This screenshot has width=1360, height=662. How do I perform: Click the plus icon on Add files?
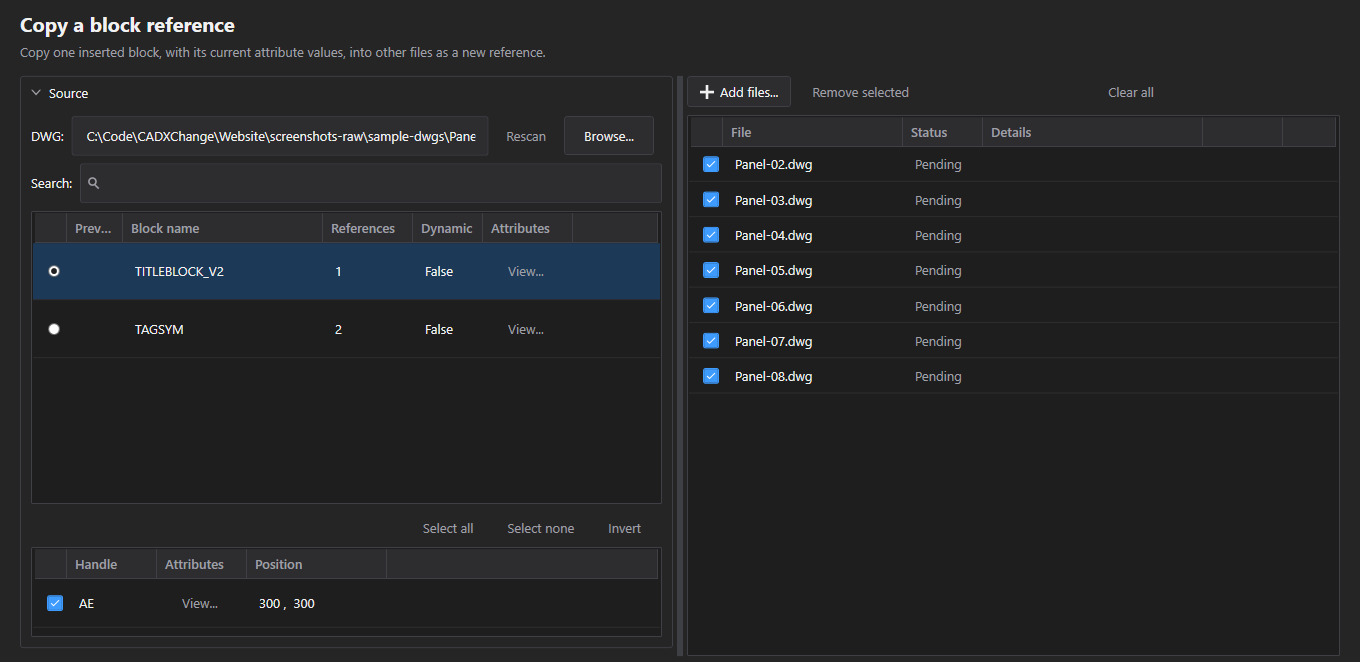707,92
